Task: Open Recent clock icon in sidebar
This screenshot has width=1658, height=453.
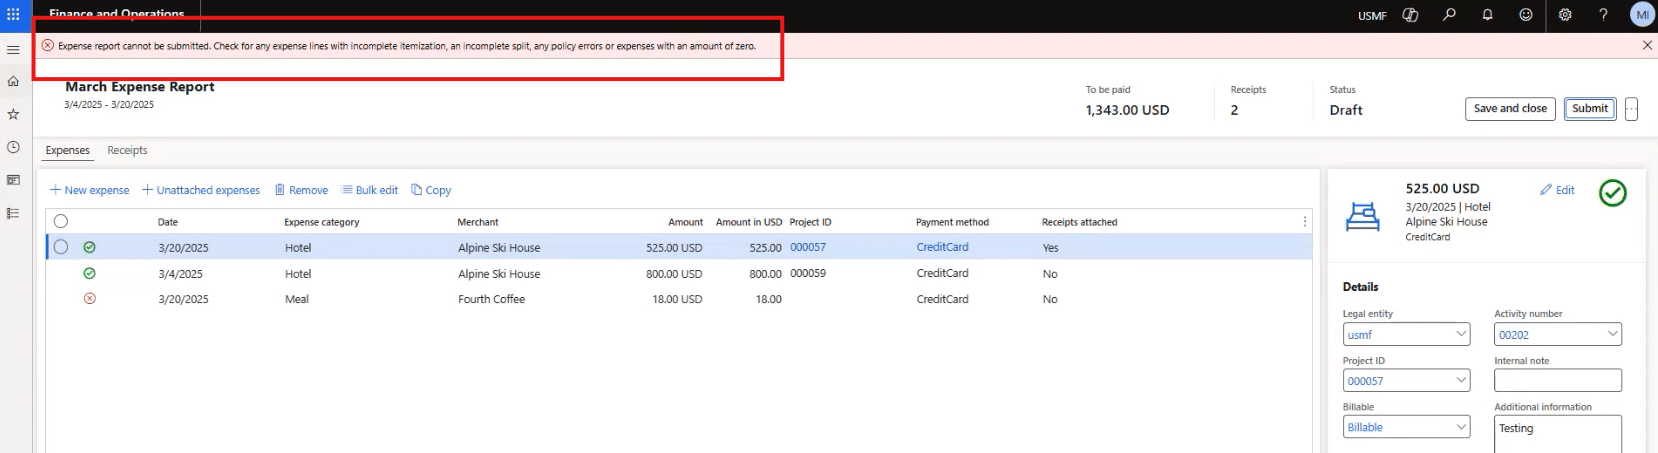Action: 13,148
